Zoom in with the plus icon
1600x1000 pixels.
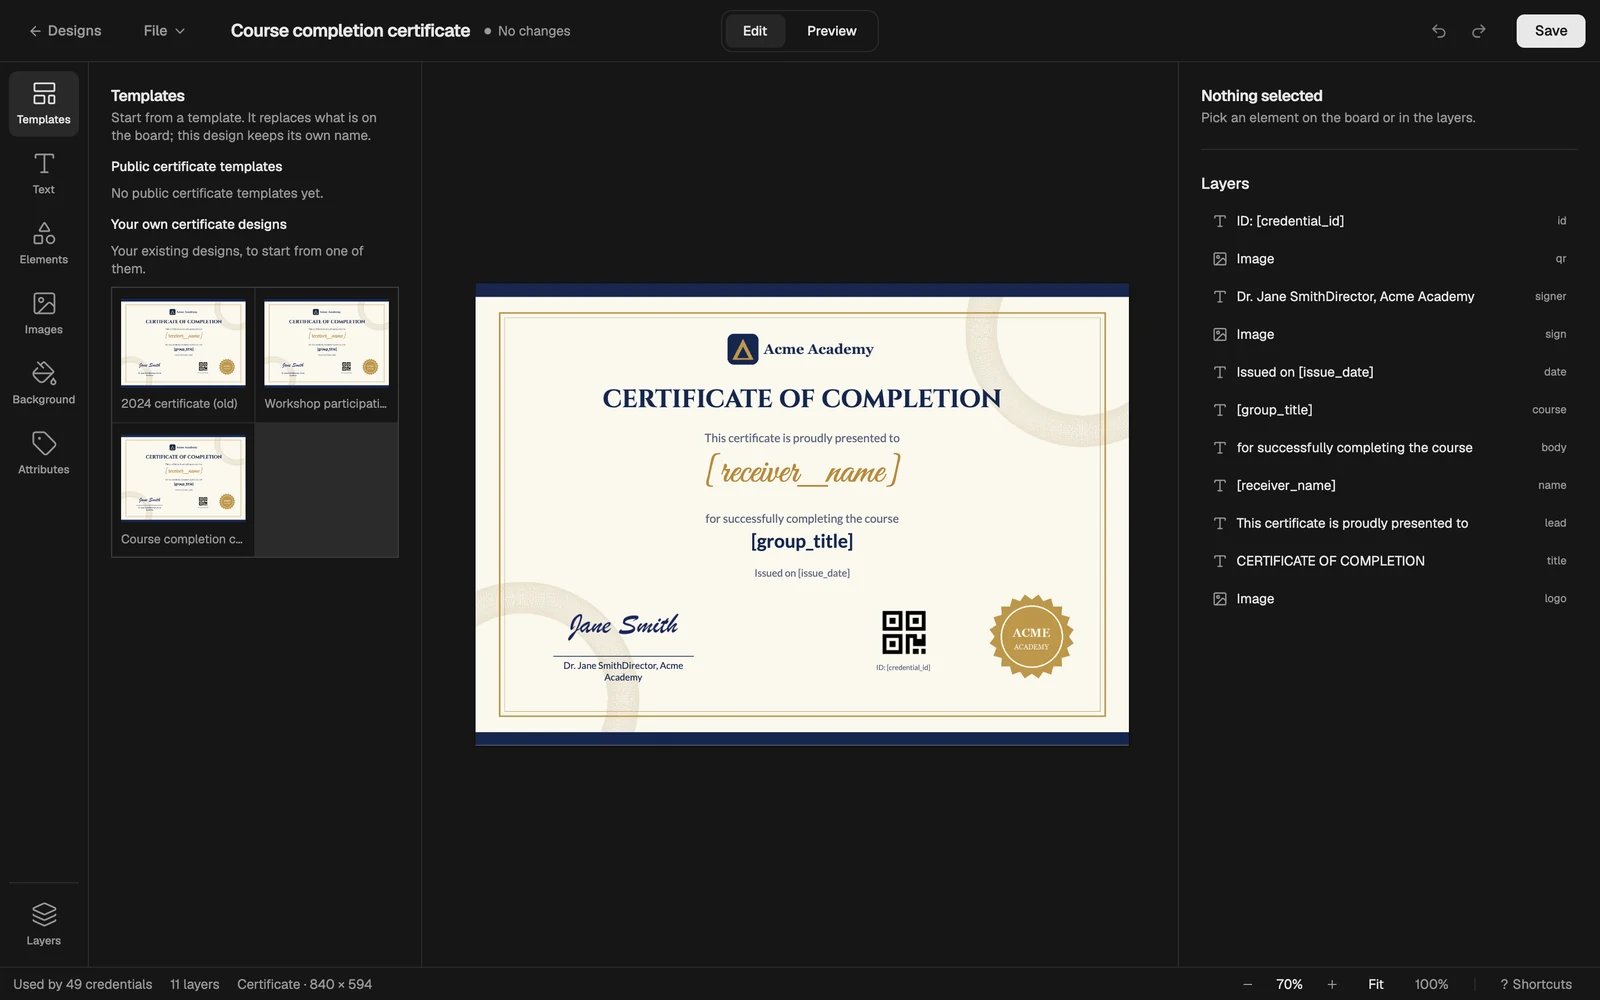coord(1332,984)
